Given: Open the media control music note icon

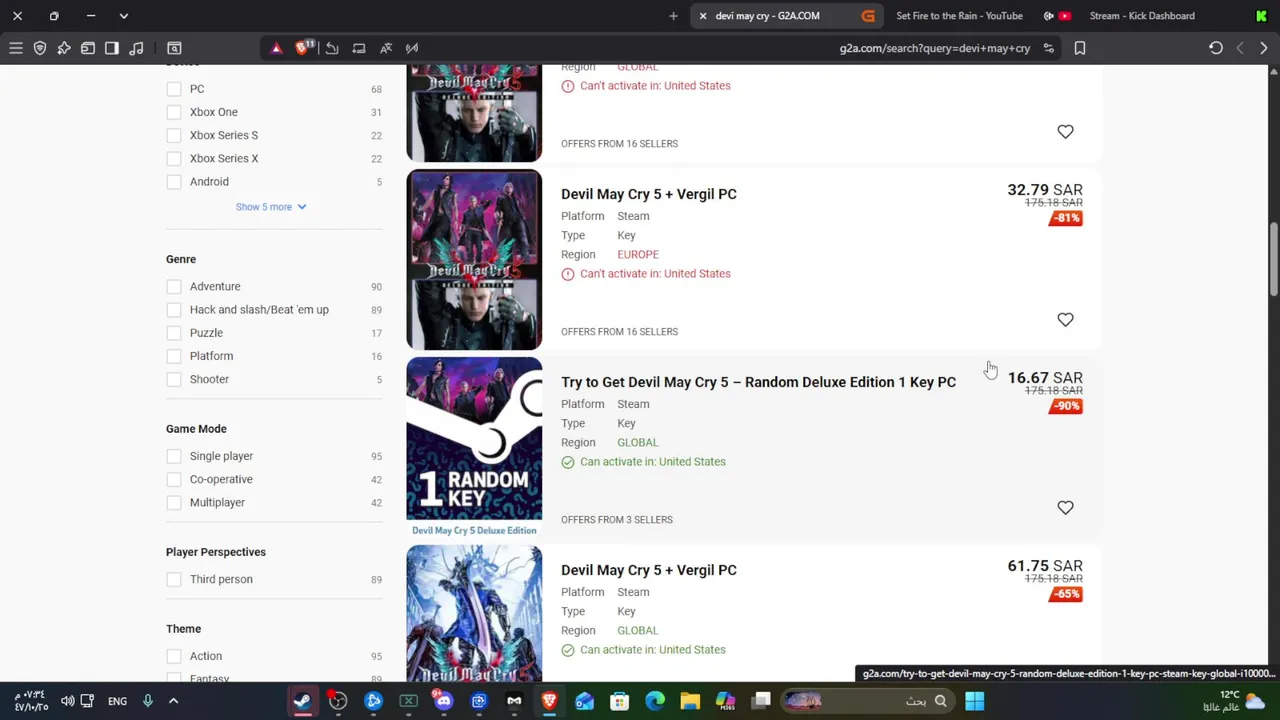Looking at the screenshot, I should pyautogui.click(x=136, y=48).
